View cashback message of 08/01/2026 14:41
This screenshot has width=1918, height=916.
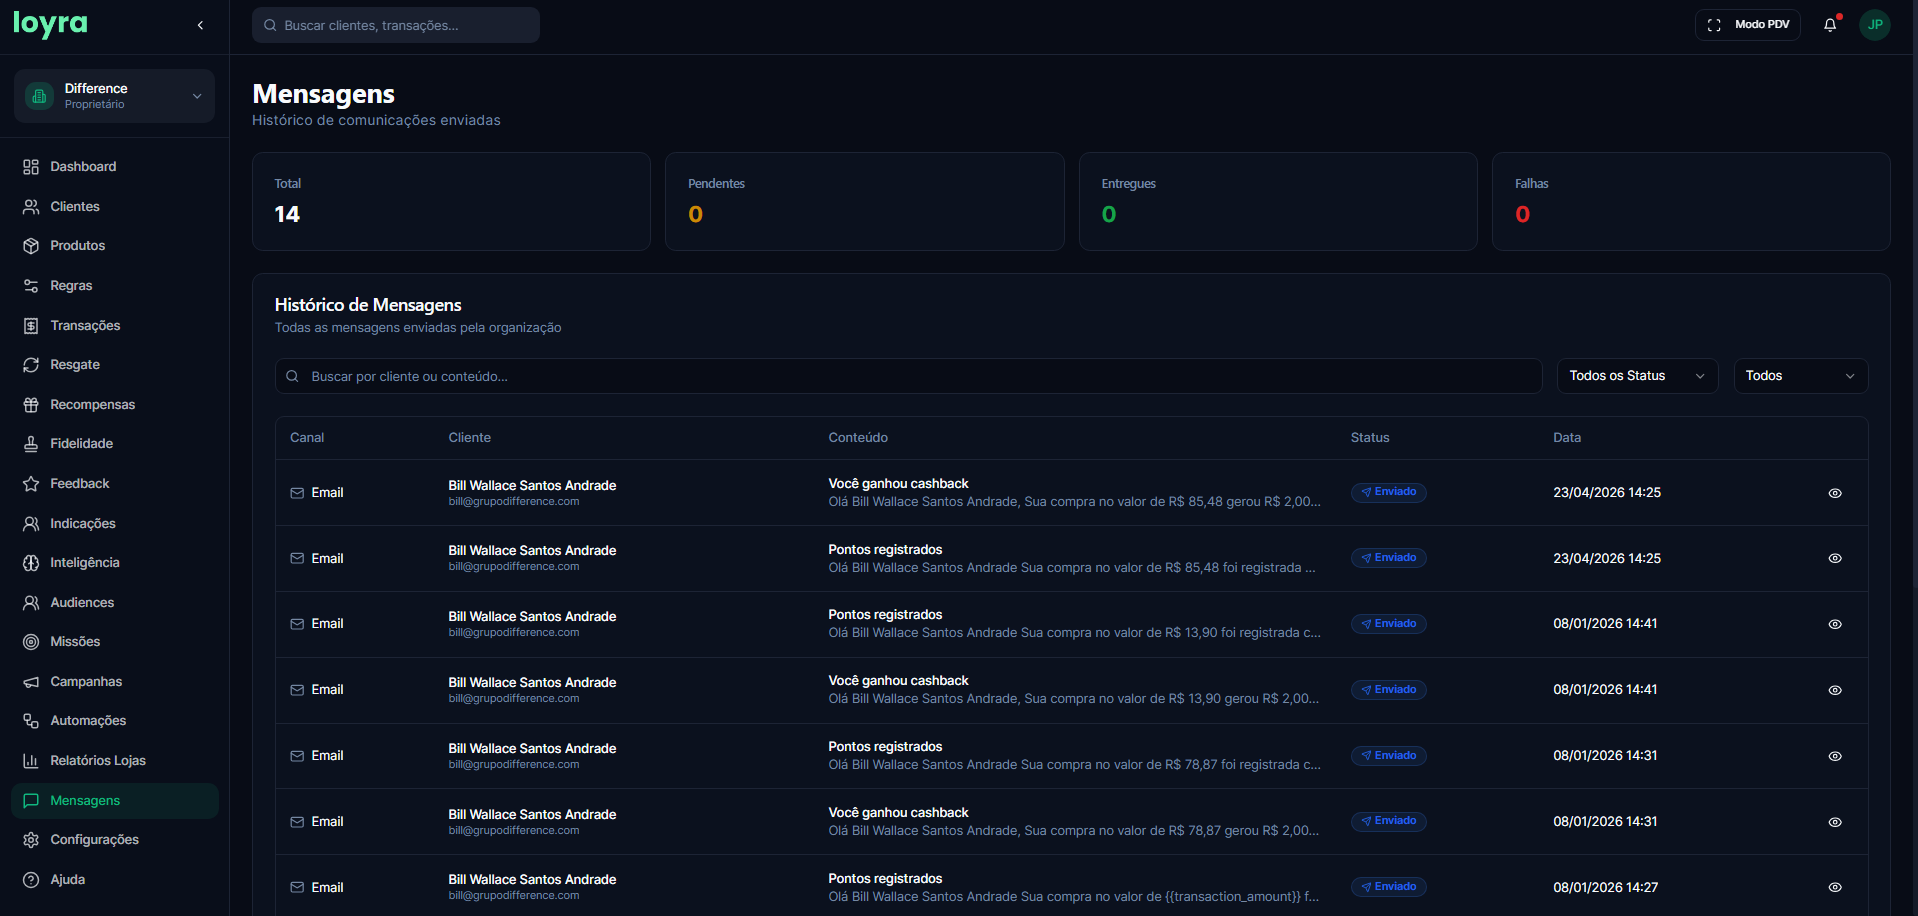[x=1835, y=690]
